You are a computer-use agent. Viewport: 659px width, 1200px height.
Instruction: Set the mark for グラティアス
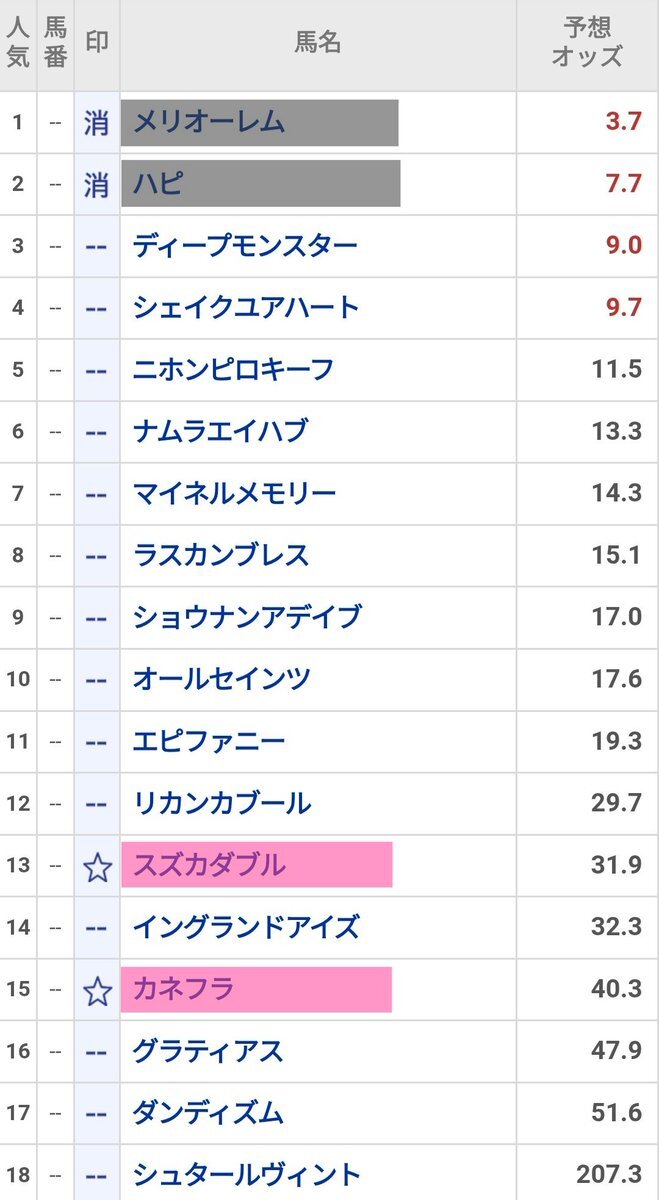[97, 1052]
